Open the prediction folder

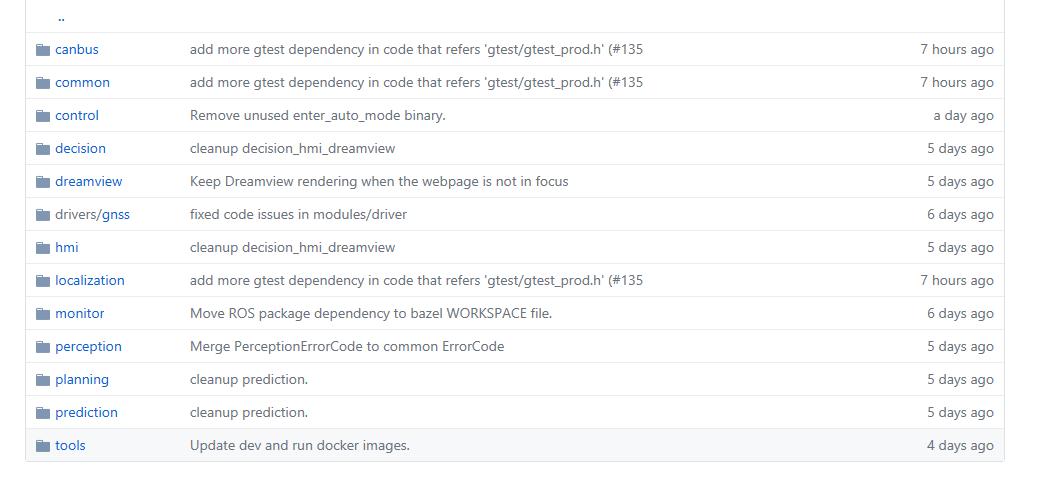(x=86, y=413)
